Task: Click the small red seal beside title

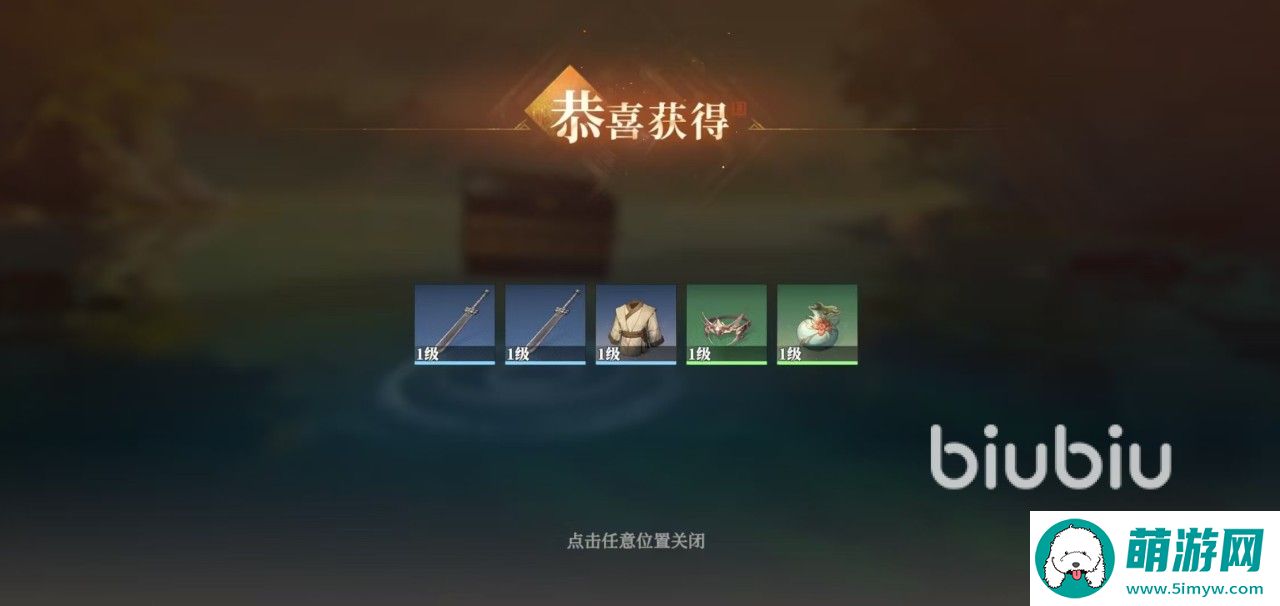Action: click(742, 107)
